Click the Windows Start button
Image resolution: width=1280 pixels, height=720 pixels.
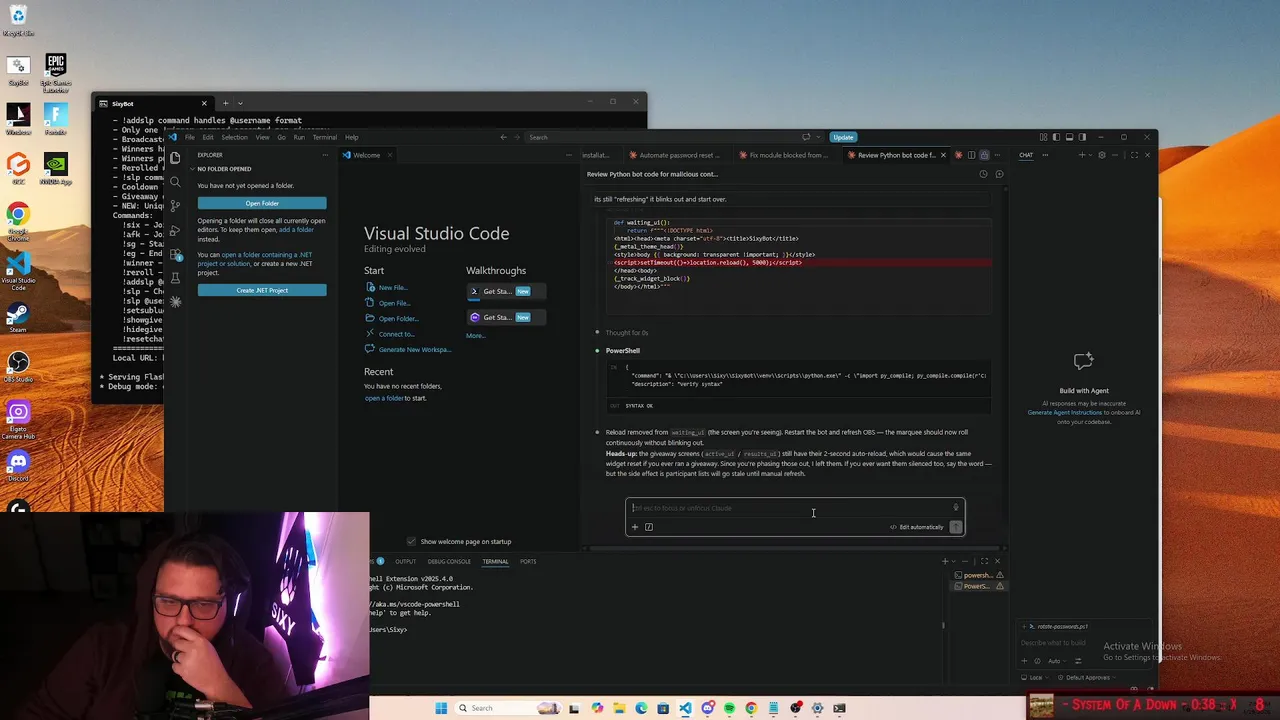tap(441, 708)
